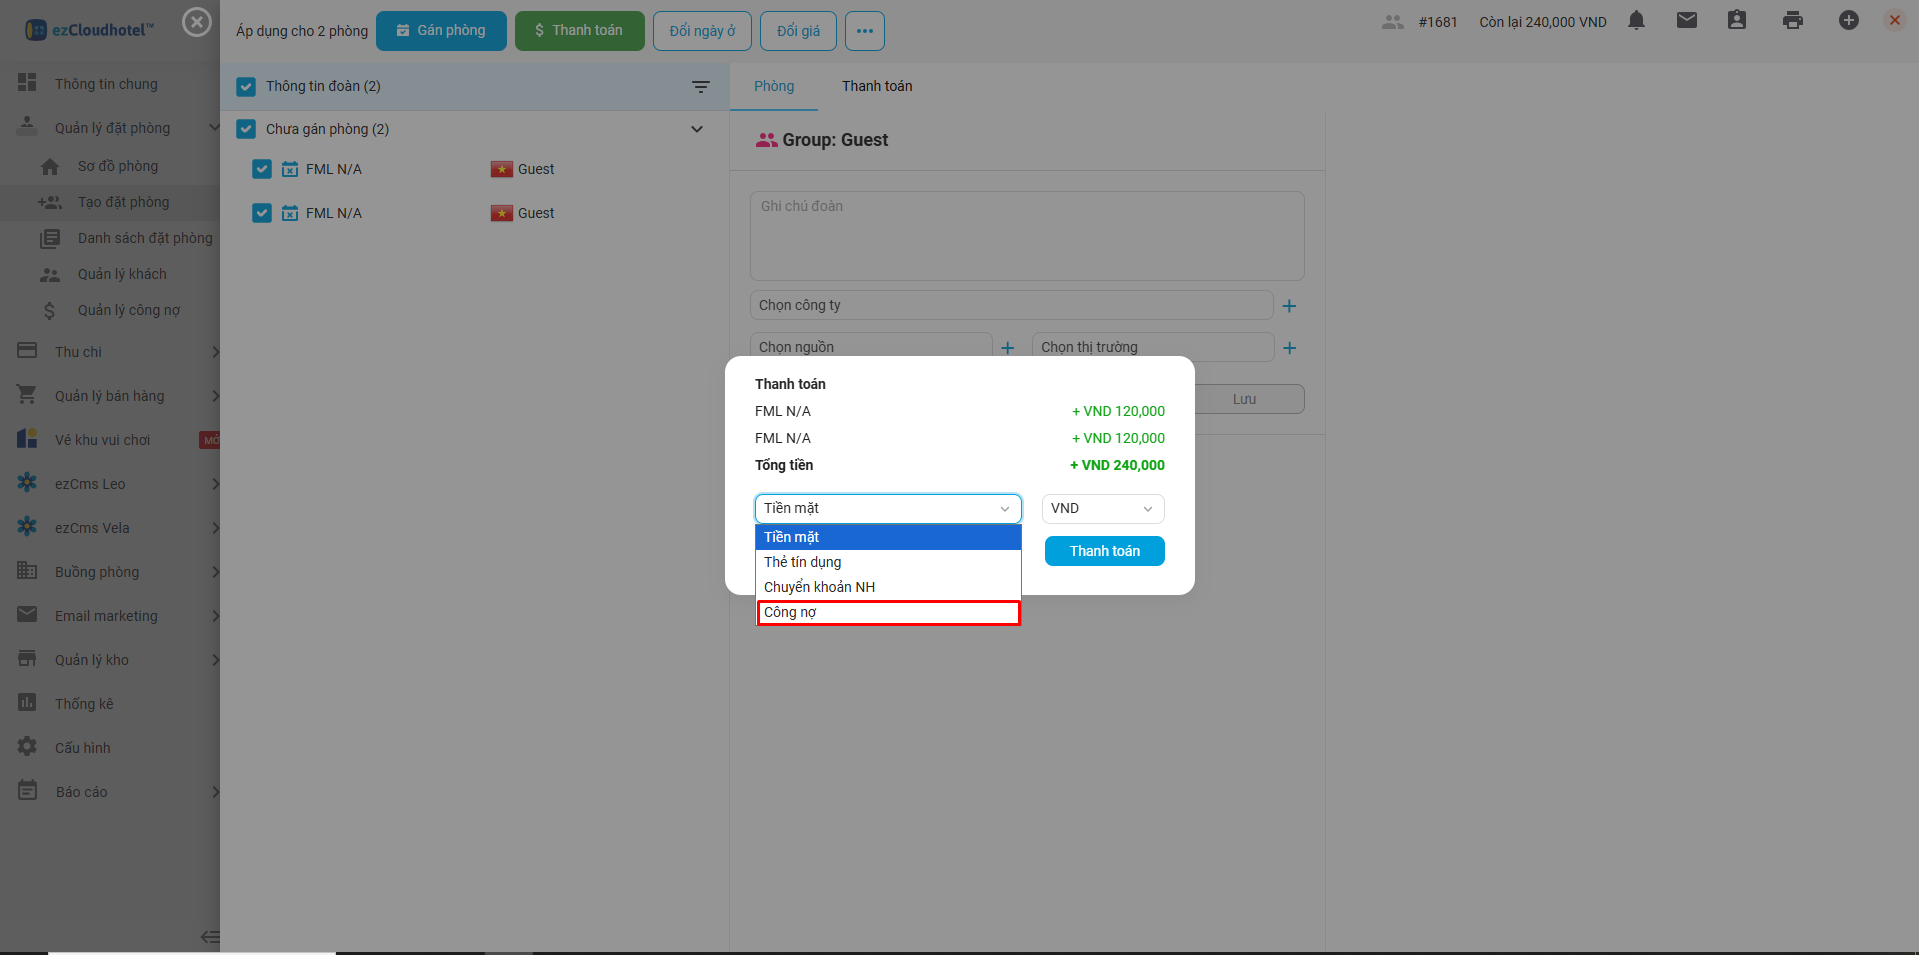Screen dimensions: 1919x955
Task: Open the mail envelope icon
Action: [1686, 21]
